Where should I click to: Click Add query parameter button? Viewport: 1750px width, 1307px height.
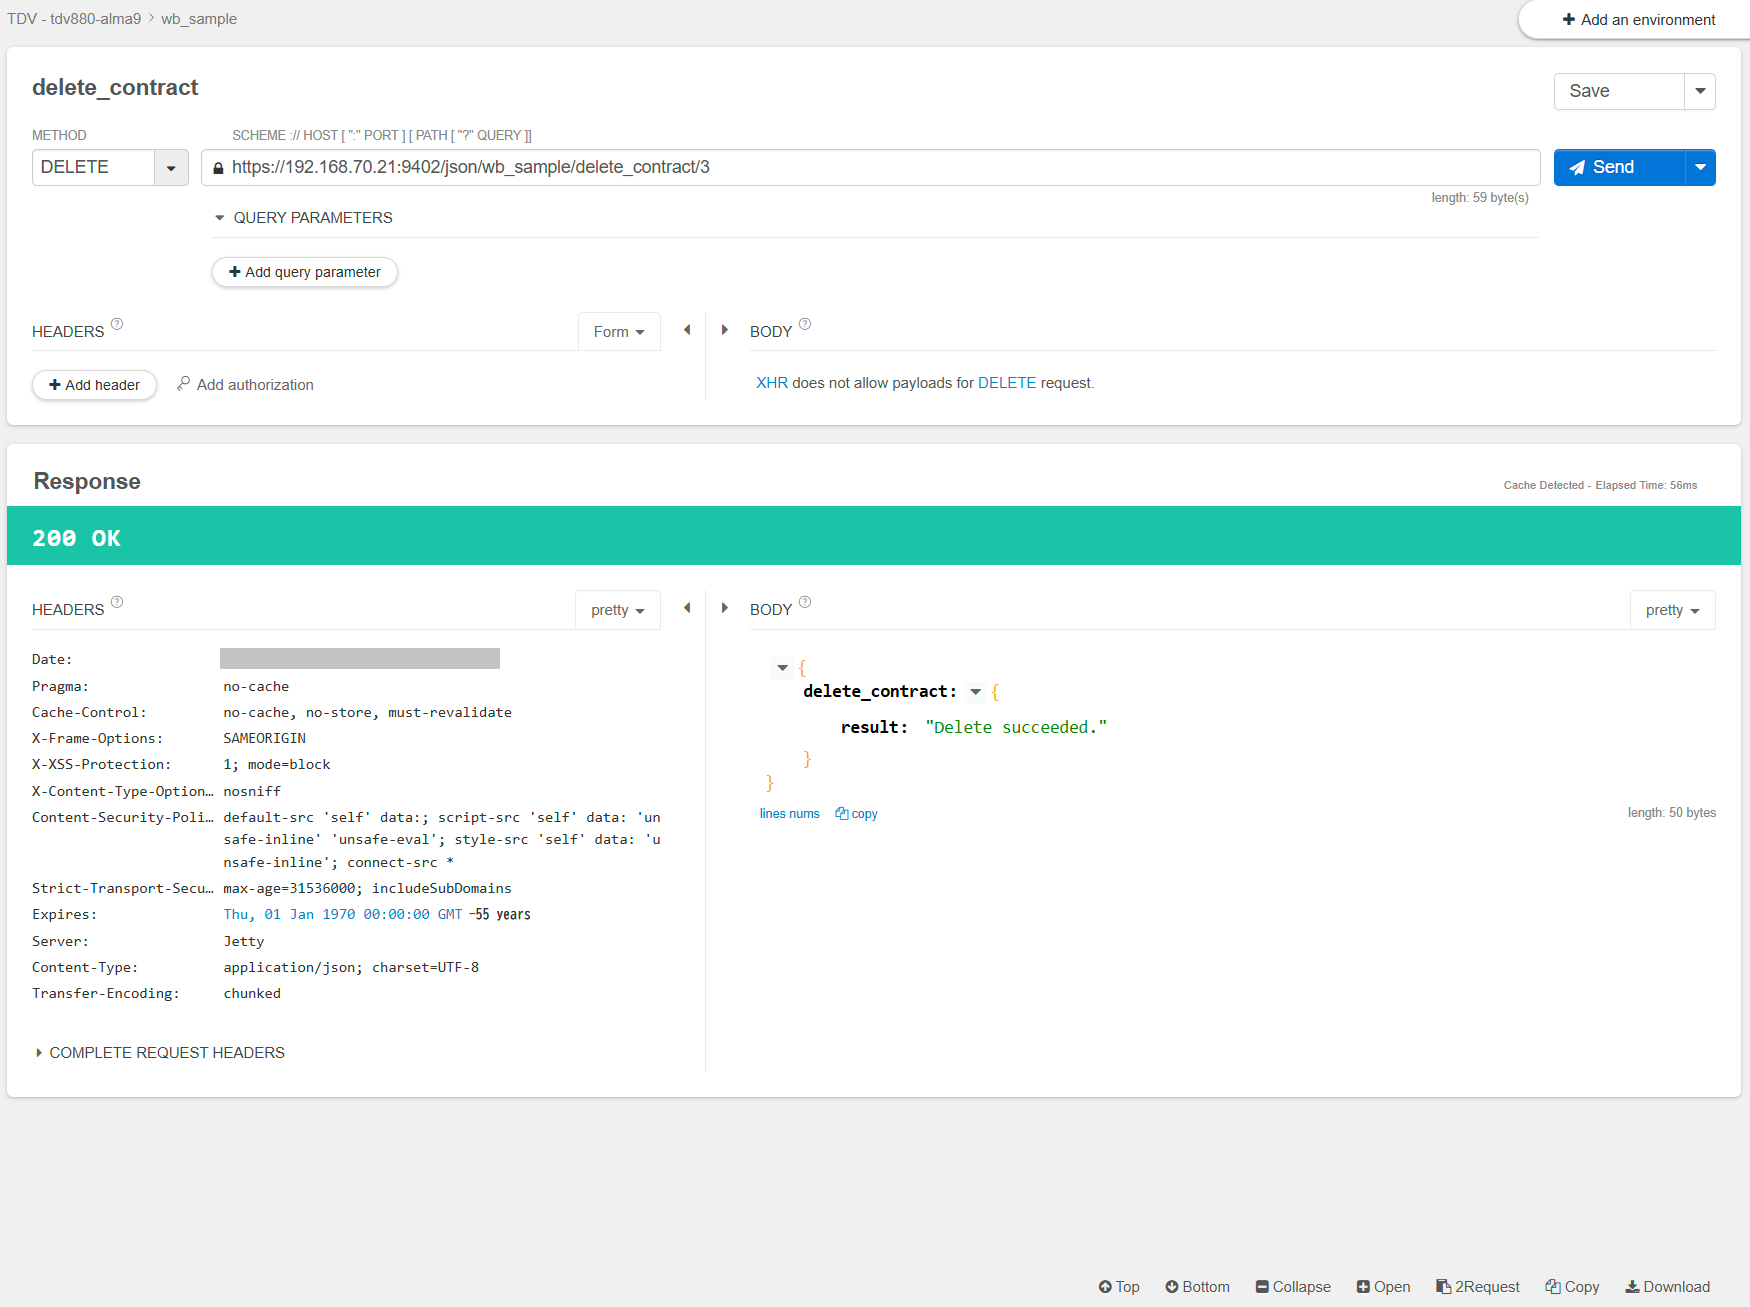(305, 272)
